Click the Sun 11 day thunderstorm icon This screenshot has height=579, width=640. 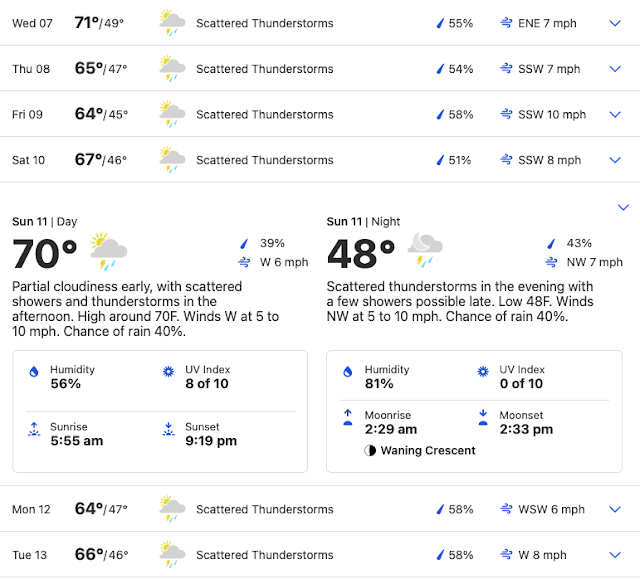(x=108, y=251)
